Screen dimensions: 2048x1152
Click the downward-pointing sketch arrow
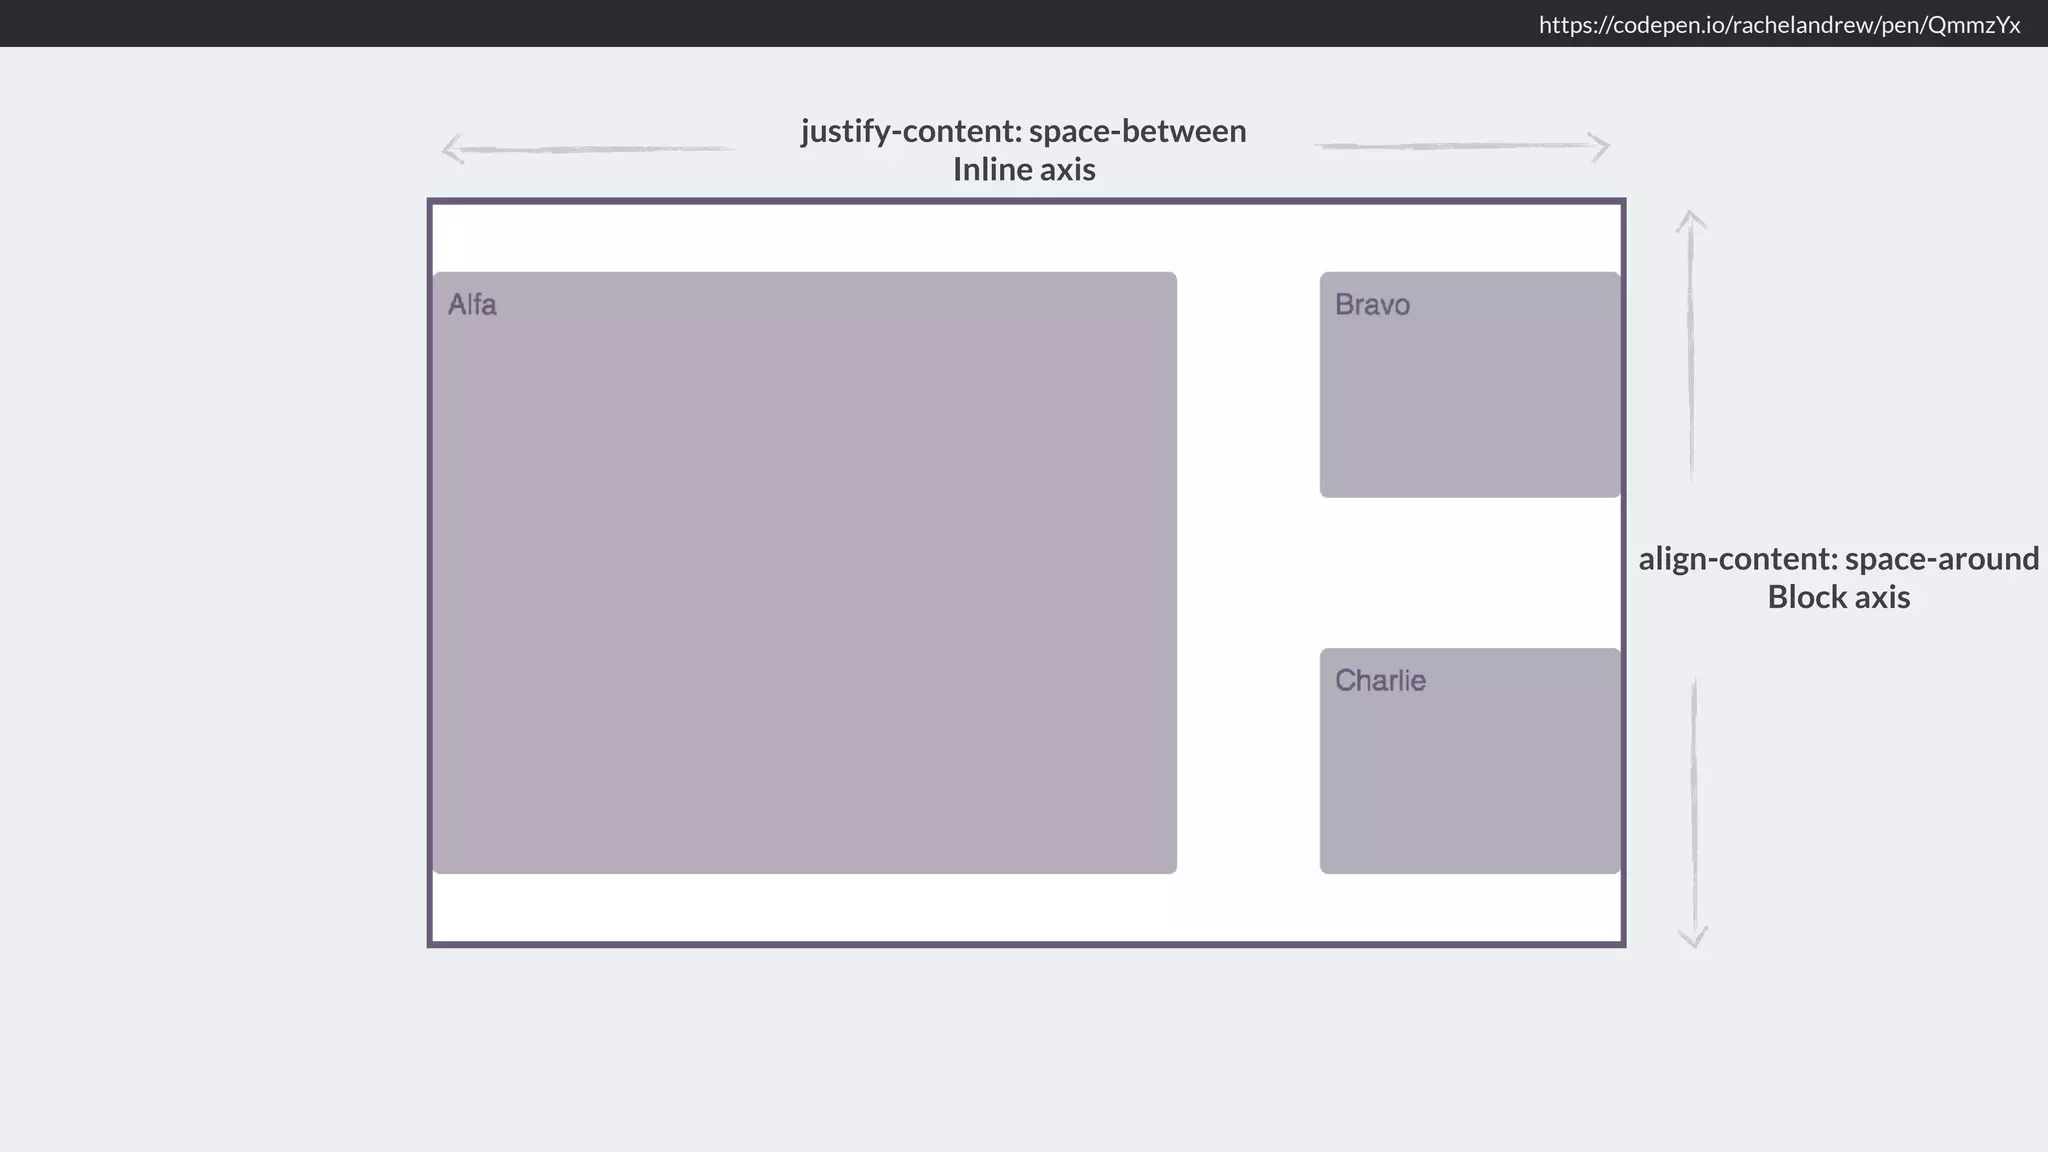coord(1693,812)
